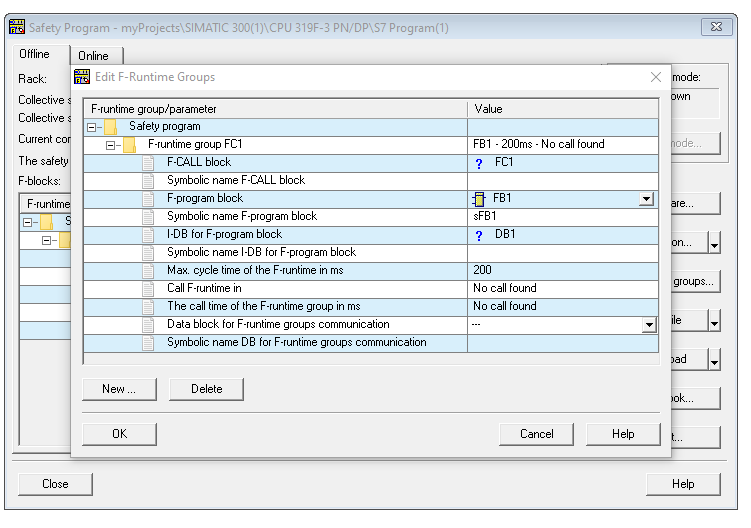Click Cancel in Edit F-Runtime Groups
The image size is (751, 528).
click(x=536, y=434)
